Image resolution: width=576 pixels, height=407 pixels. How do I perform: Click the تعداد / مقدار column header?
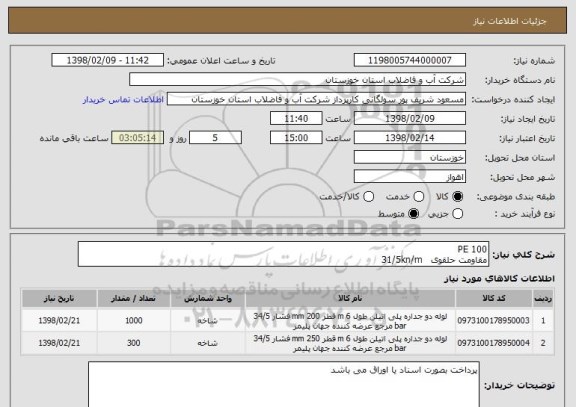(133, 298)
